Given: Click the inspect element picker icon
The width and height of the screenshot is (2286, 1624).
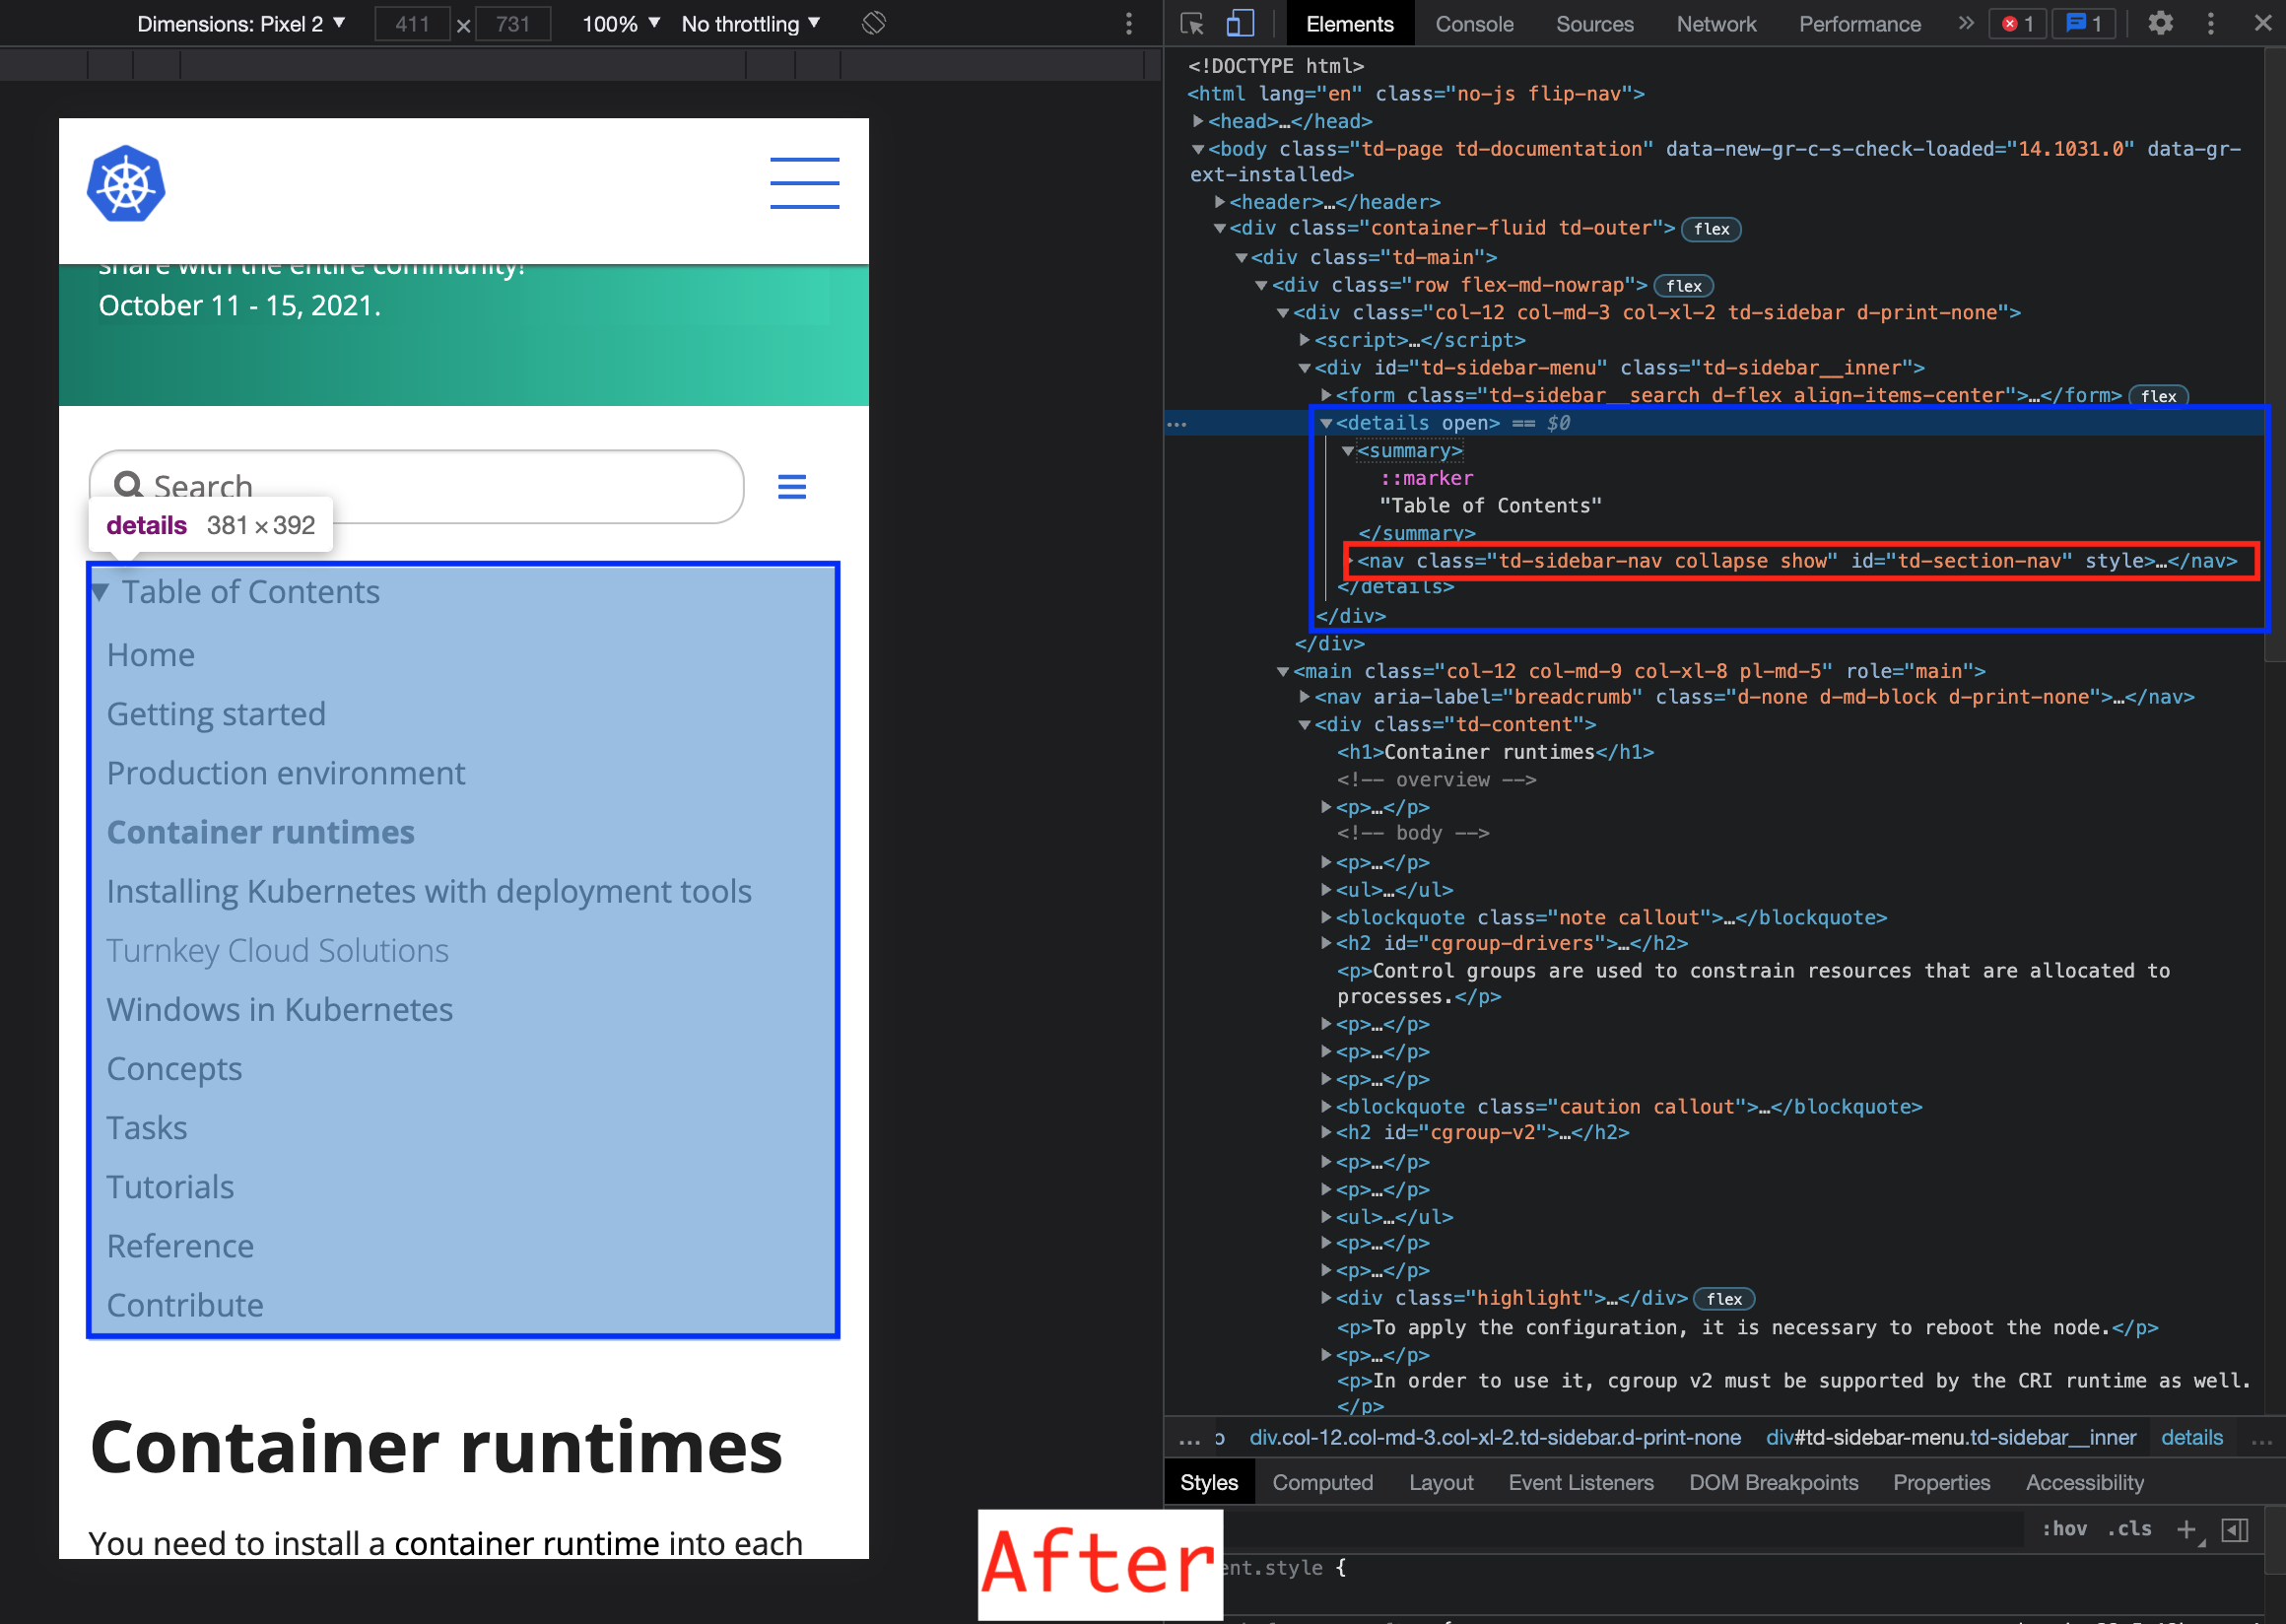Looking at the screenshot, I should [1191, 24].
